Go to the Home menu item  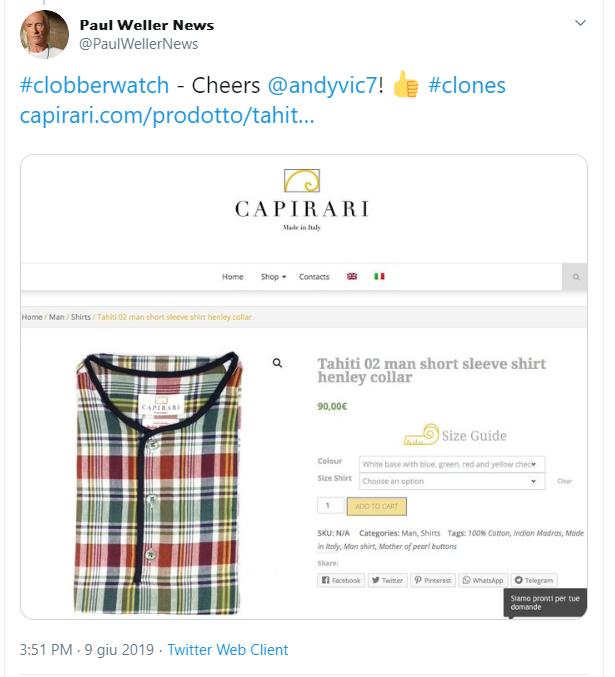tap(232, 277)
